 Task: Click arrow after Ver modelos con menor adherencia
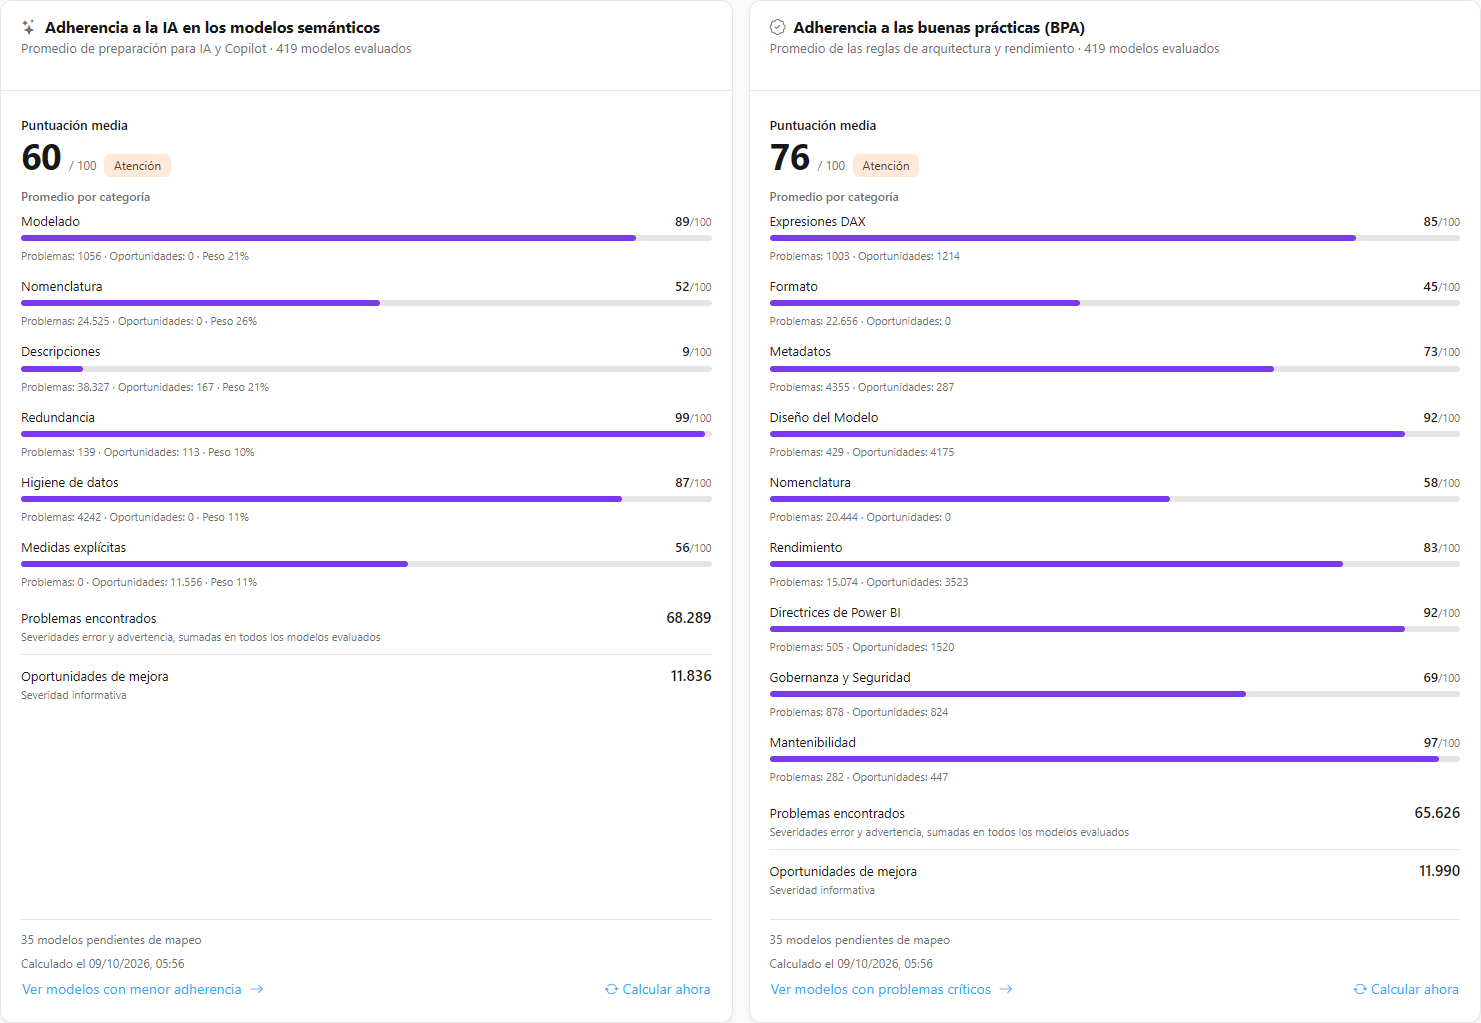click(x=257, y=989)
